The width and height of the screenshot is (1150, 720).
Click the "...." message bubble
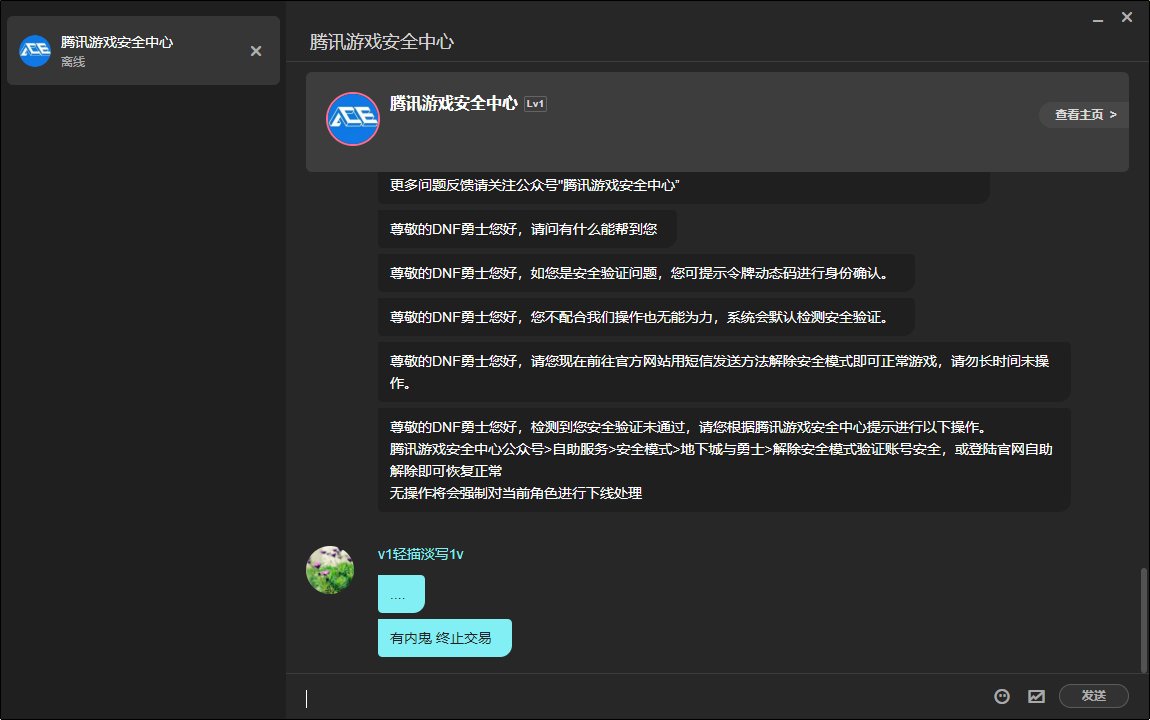(401, 594)
